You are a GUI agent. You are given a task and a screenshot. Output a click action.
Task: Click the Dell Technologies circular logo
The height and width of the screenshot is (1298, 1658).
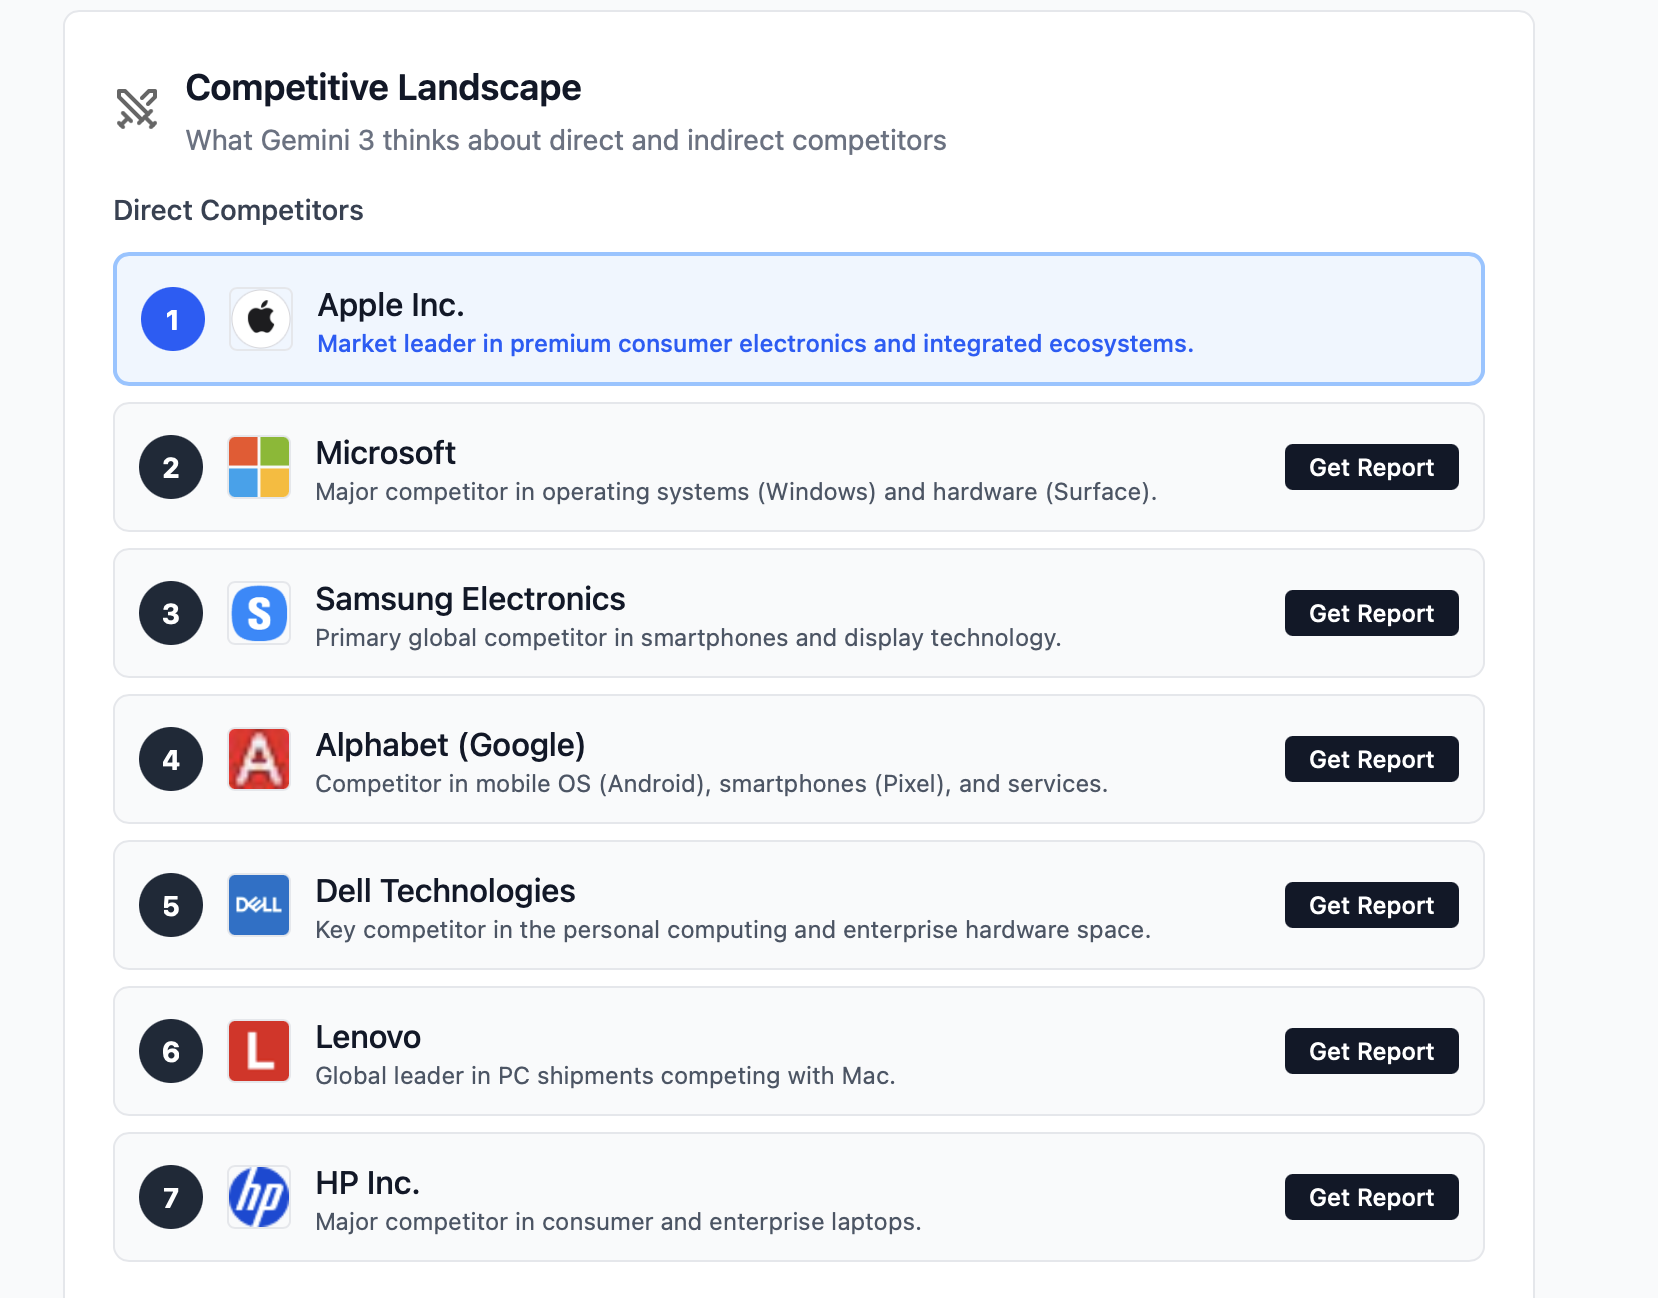point(258,905)
